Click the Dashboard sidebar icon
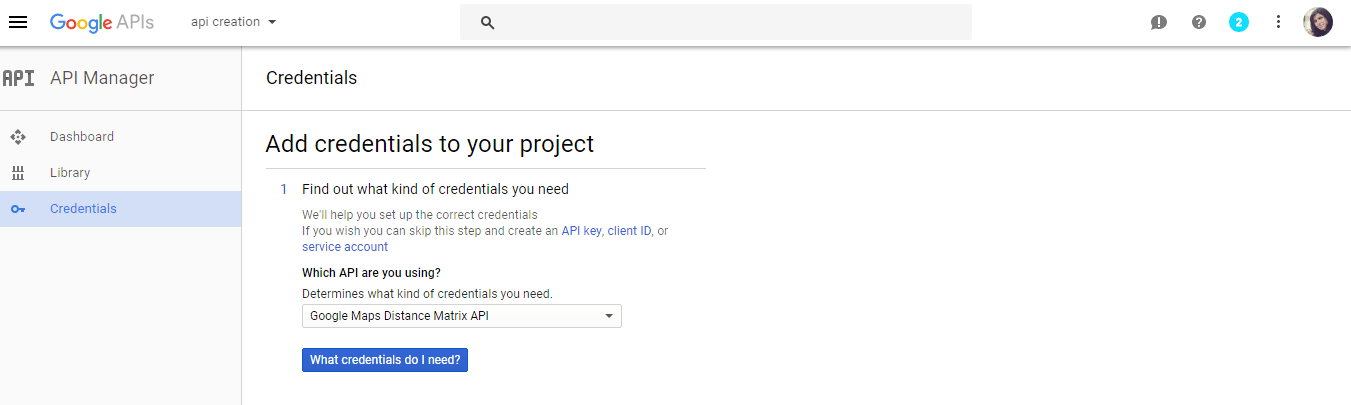 coord(17,137)
